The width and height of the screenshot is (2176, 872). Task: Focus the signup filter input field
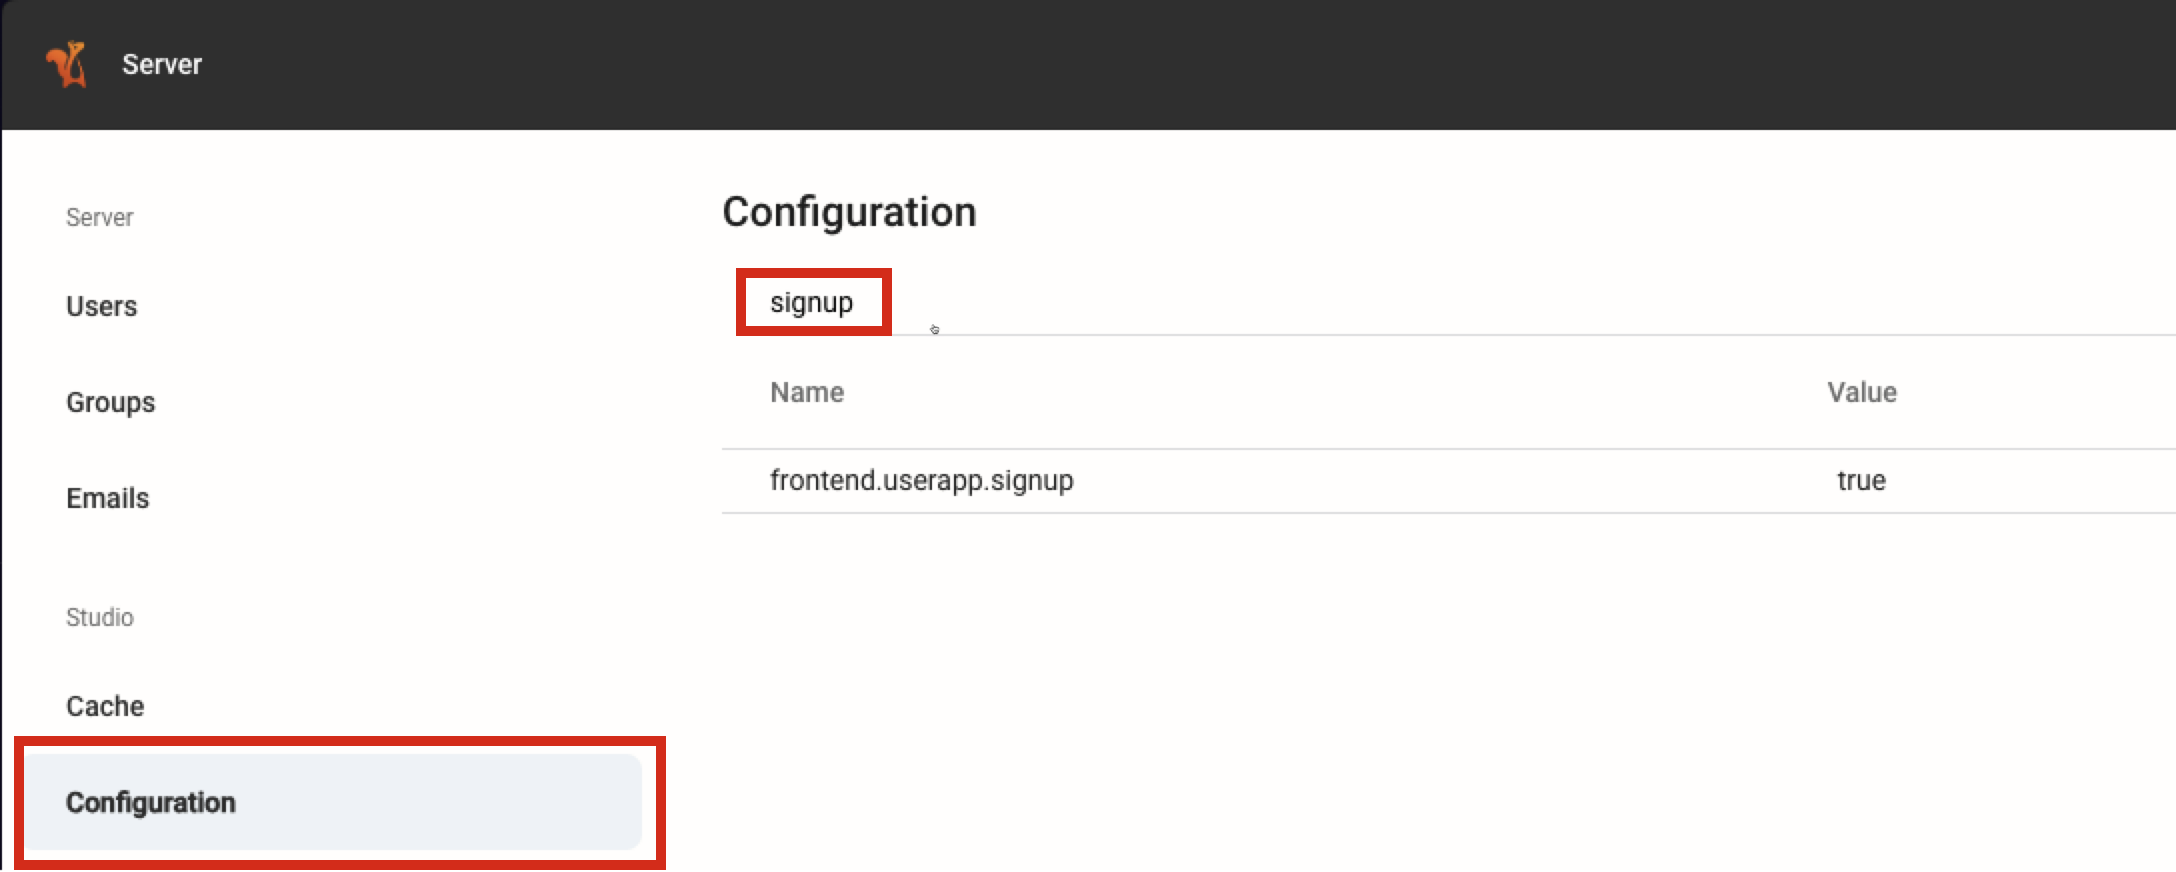point(812,302)
